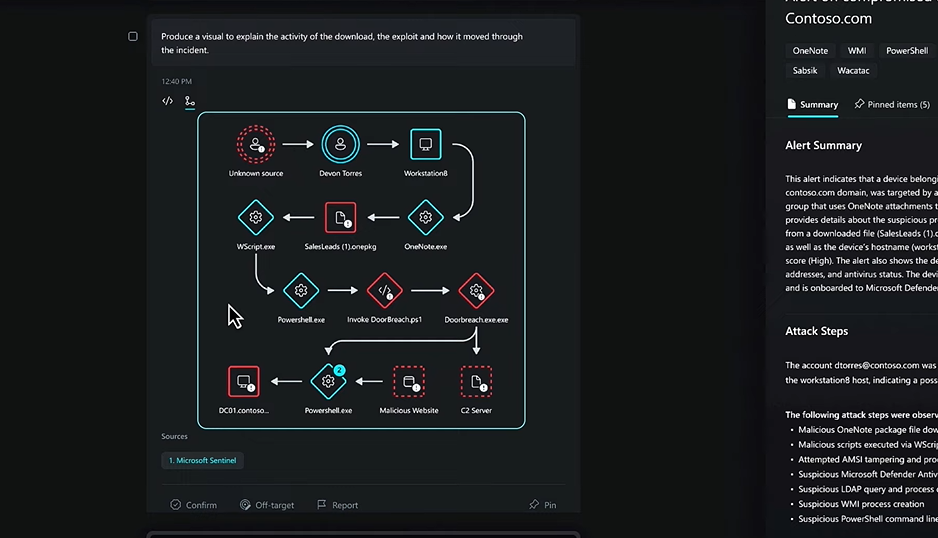Mark the response as Off-target

[x=267, y=505]
